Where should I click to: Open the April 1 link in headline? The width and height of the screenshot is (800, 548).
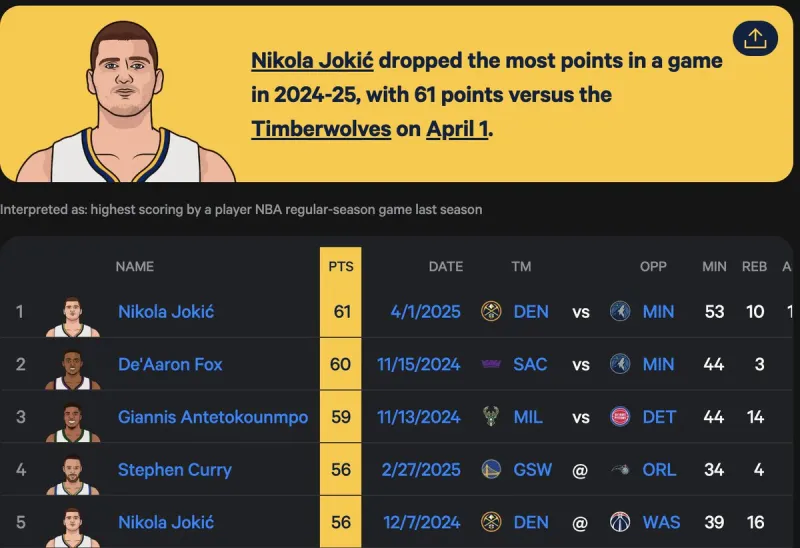click(457, 129)
